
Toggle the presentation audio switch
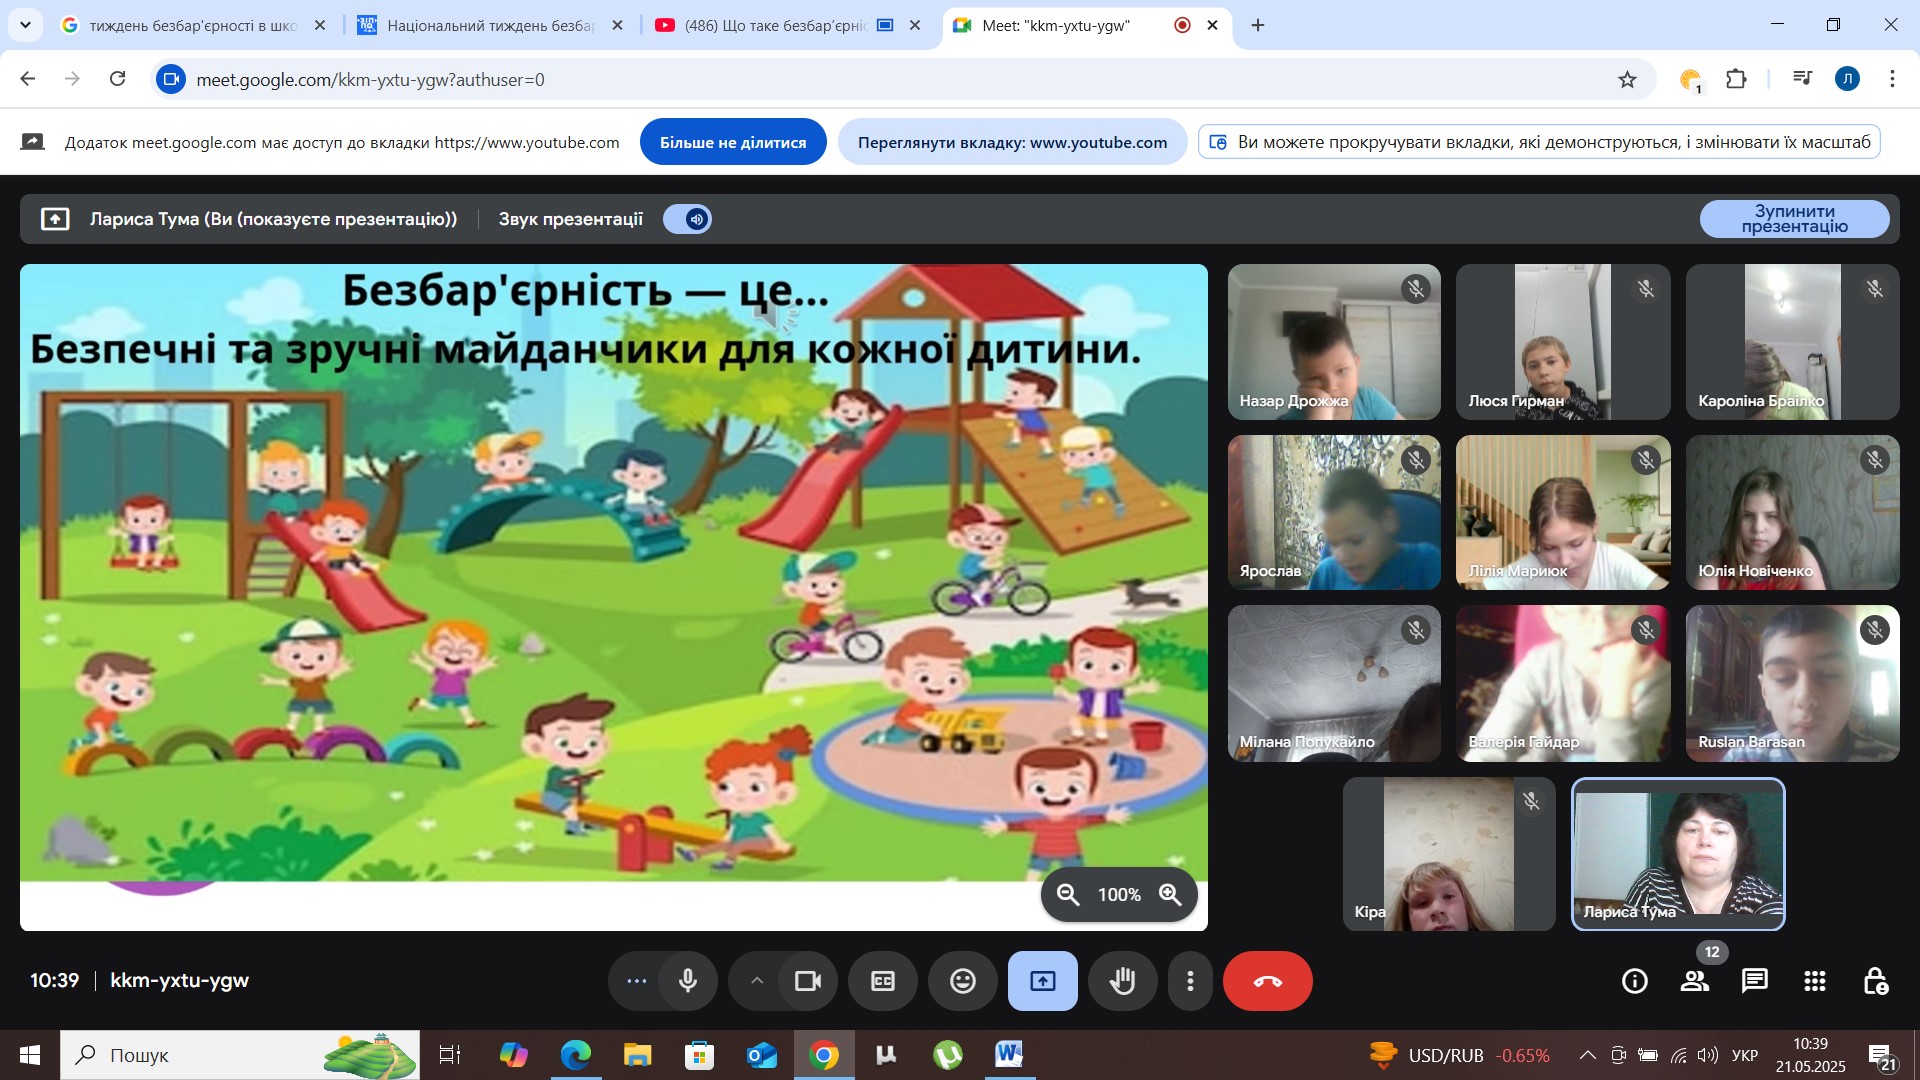tap(688, 219)
